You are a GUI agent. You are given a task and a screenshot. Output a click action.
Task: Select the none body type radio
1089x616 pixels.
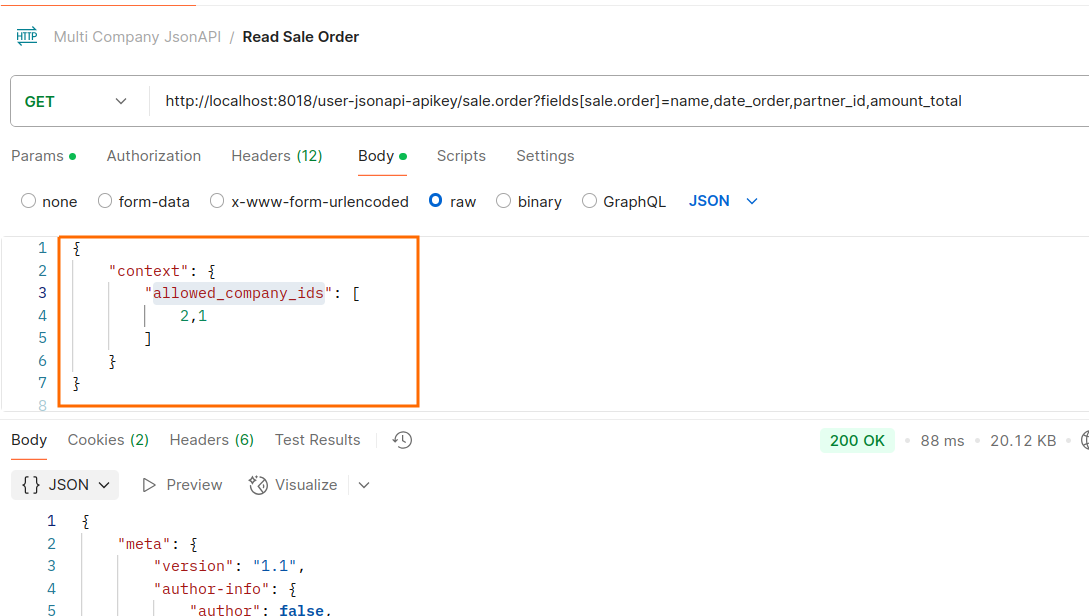point(29,201)
